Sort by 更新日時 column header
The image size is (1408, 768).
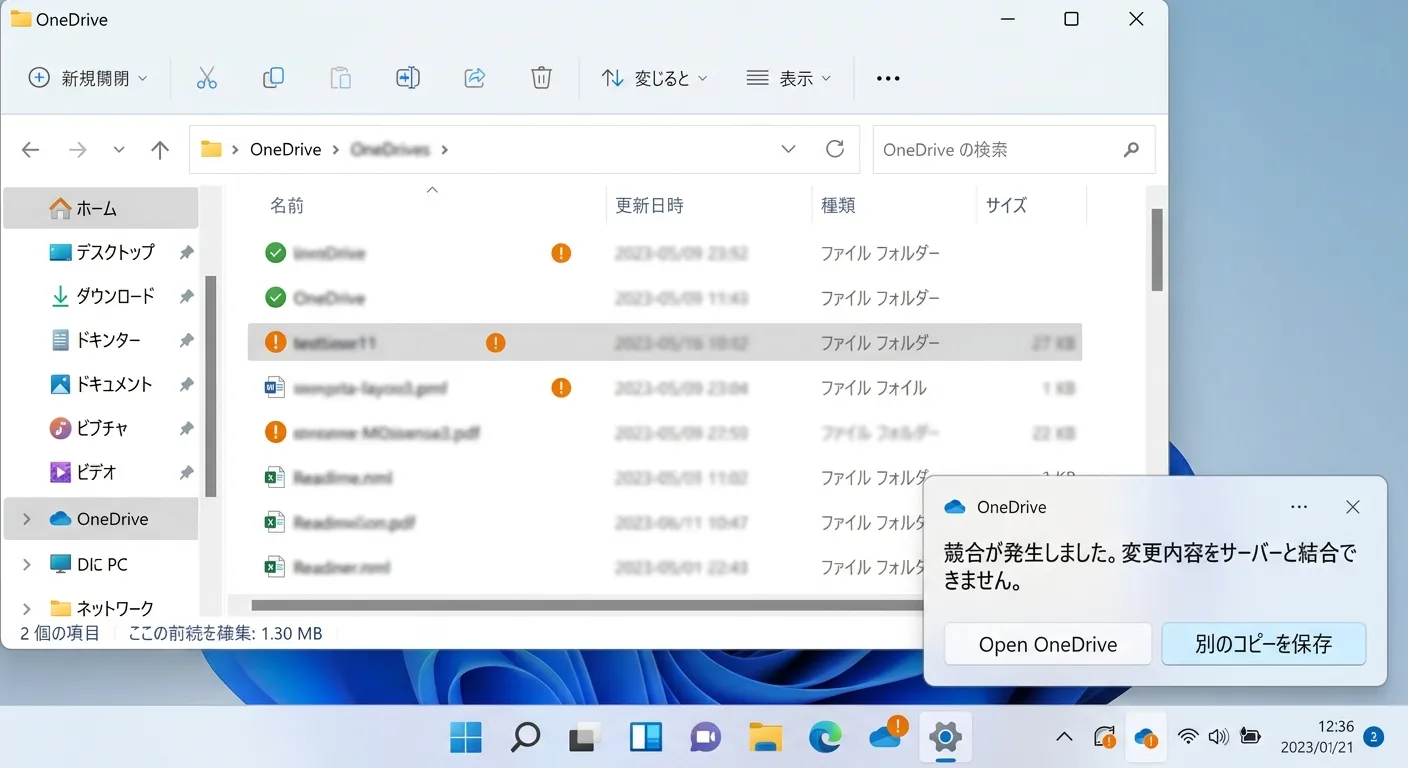[x=650, y=206]
